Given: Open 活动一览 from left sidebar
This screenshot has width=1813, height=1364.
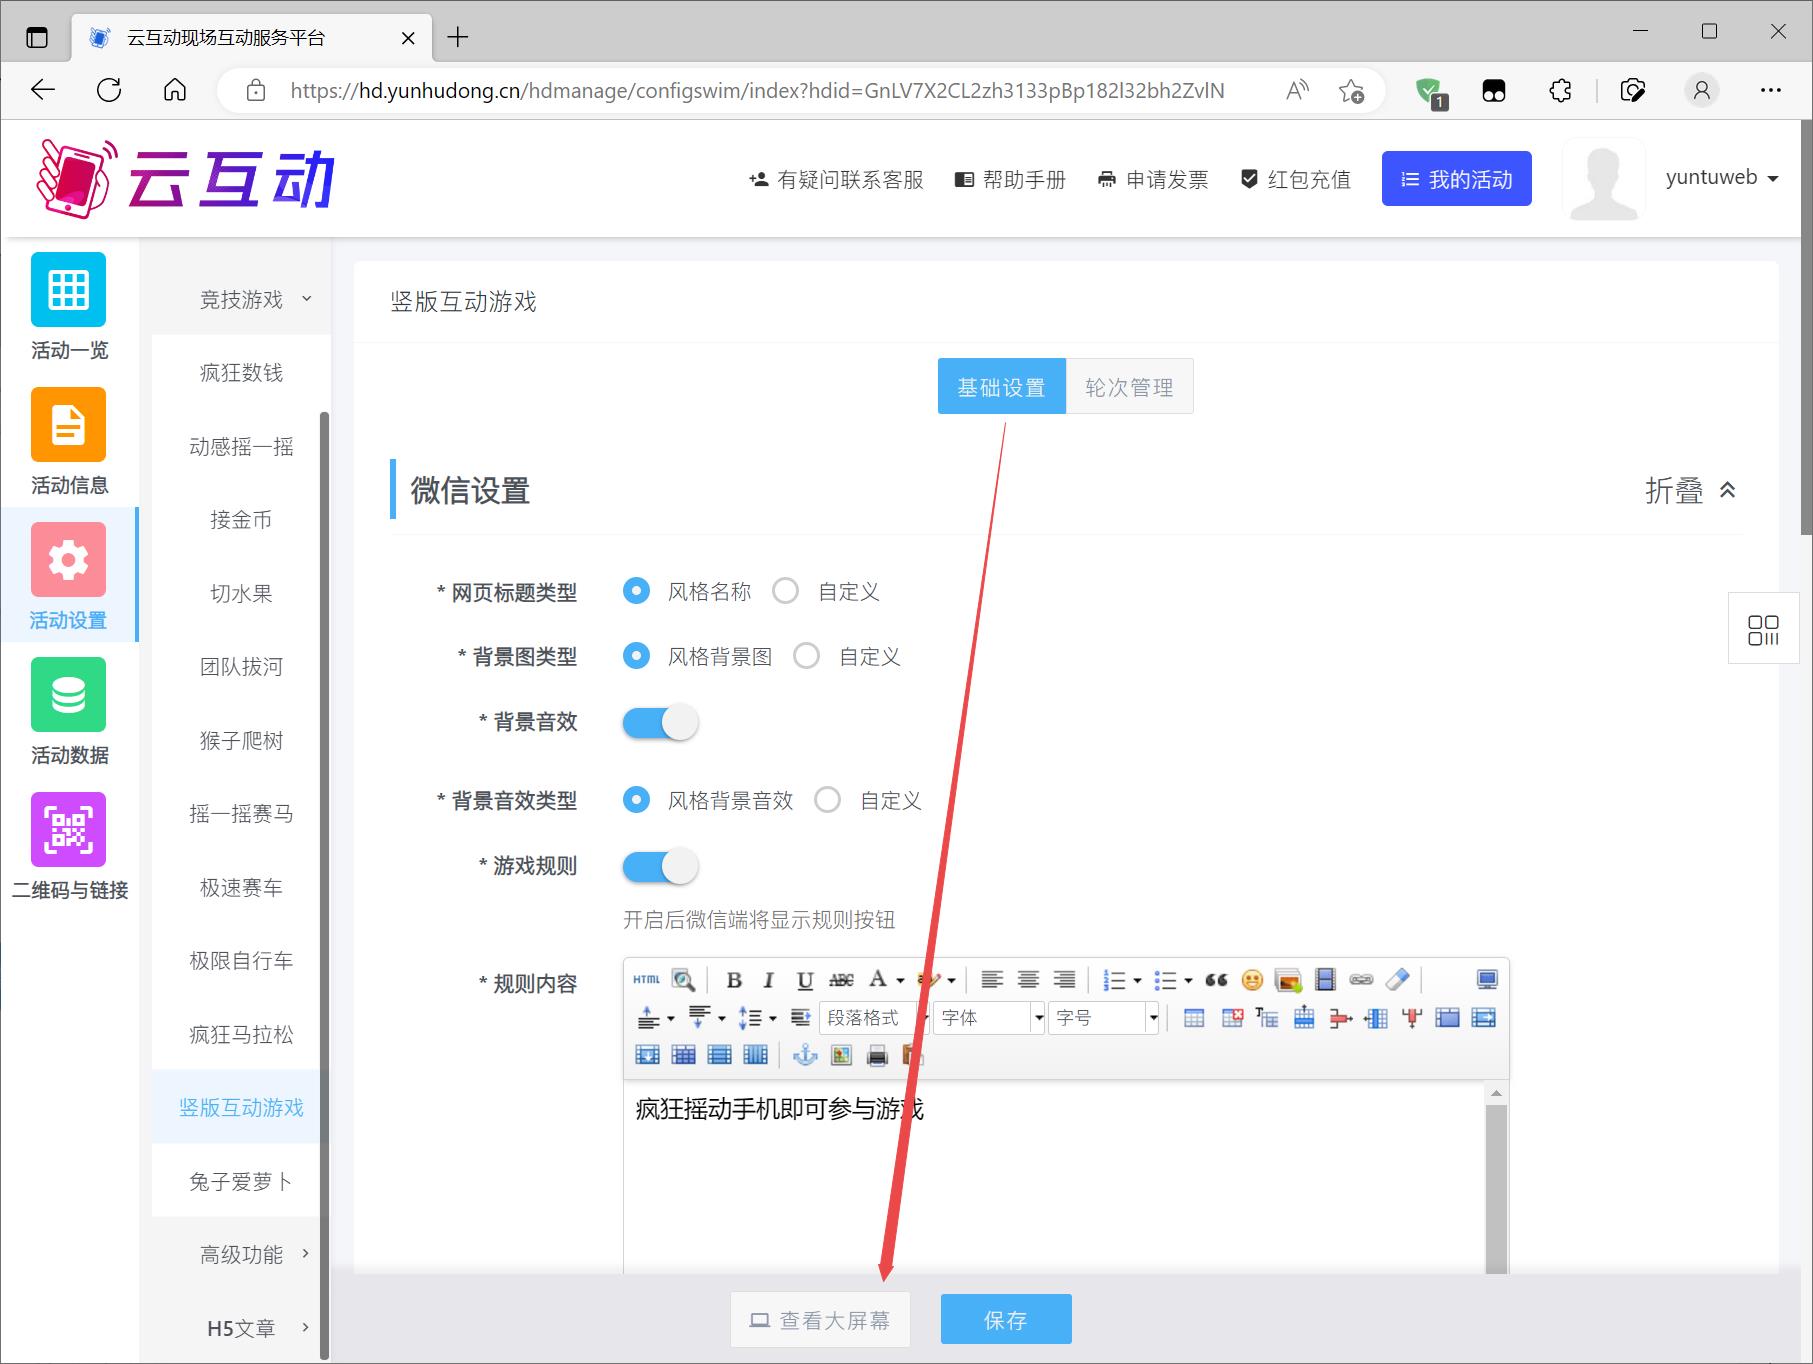Looking at the screenshot, I should click(x=69, y=307).
